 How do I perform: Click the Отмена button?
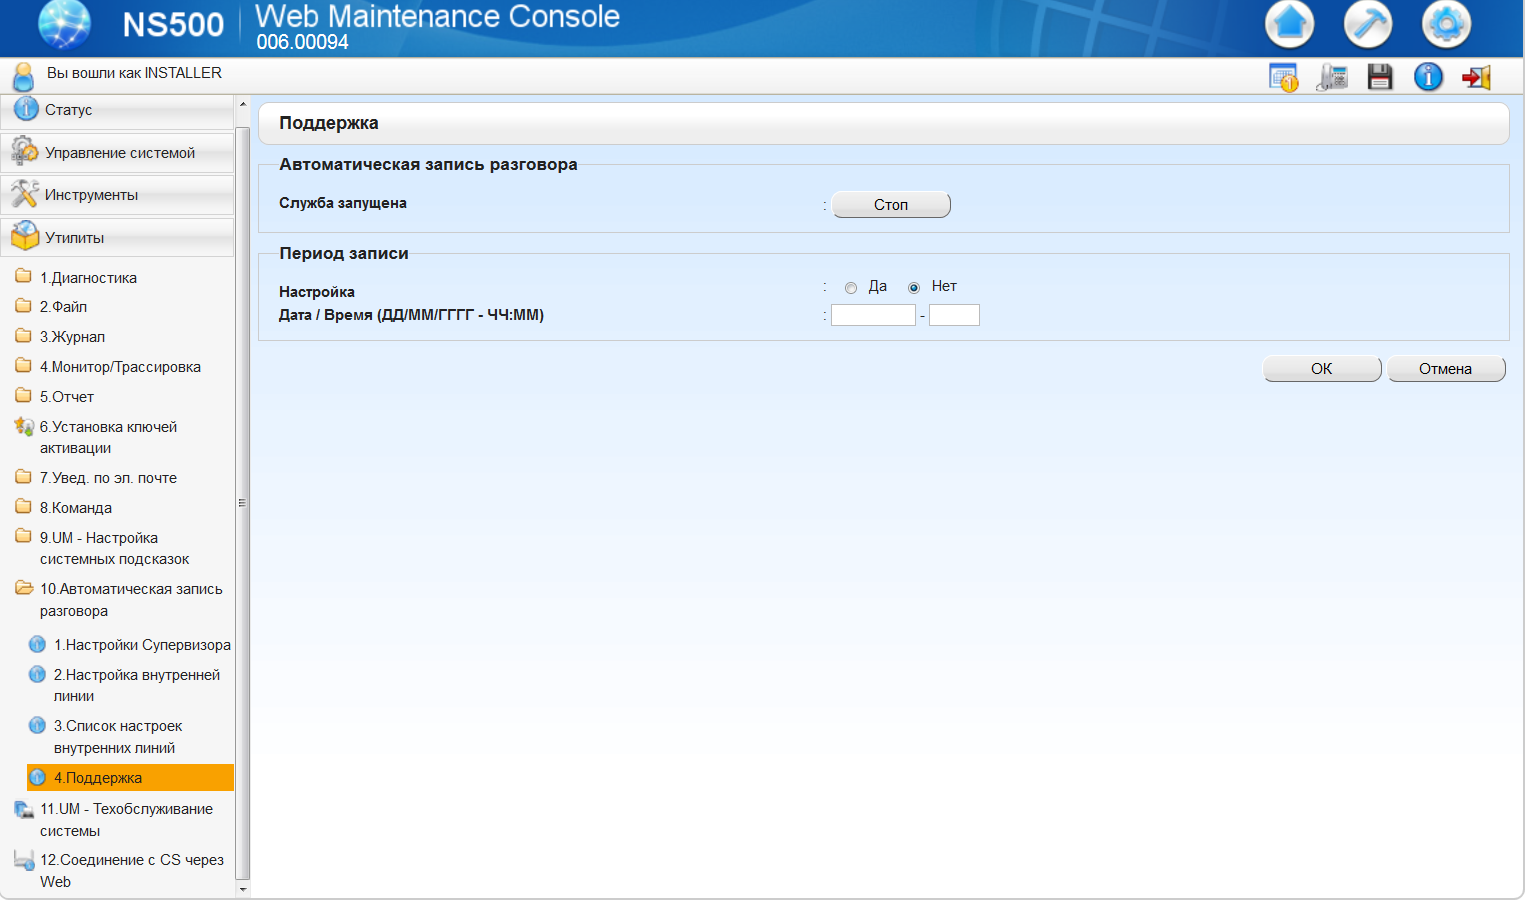[1446, 369]
